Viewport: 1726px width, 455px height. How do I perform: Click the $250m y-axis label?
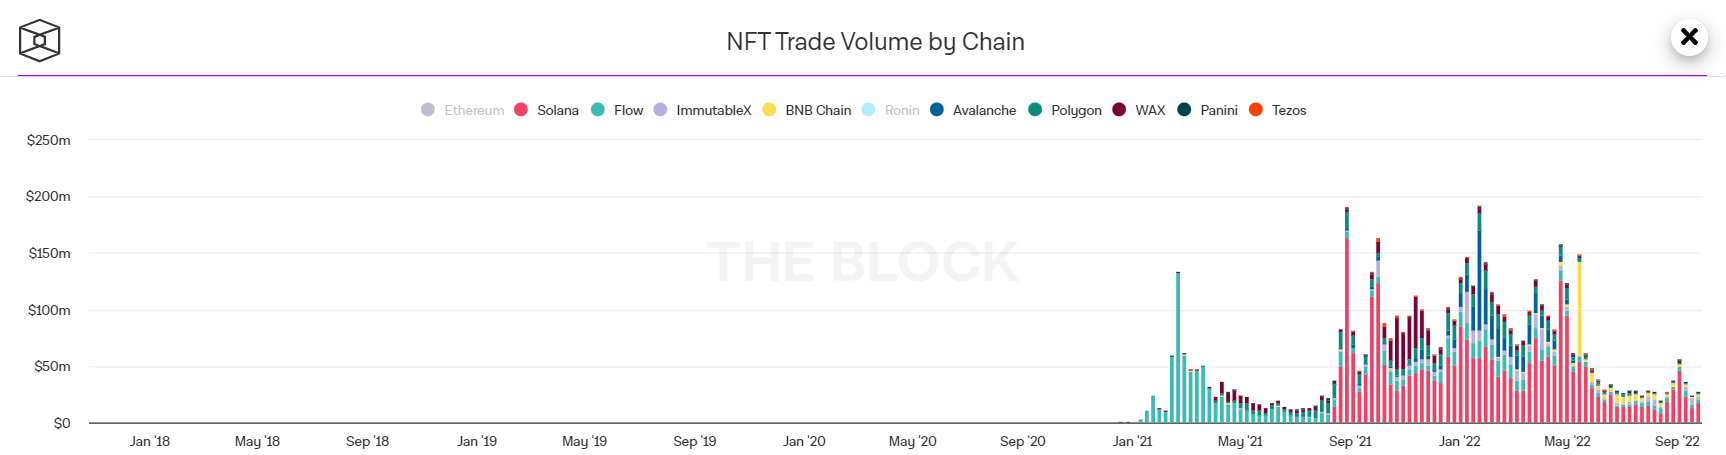49,140
